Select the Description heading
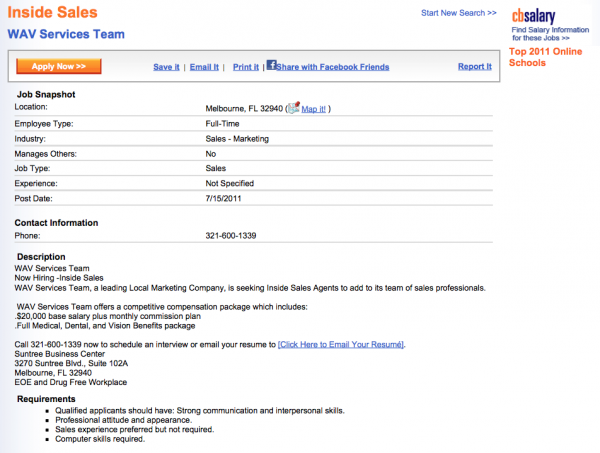 click(41, 257)
